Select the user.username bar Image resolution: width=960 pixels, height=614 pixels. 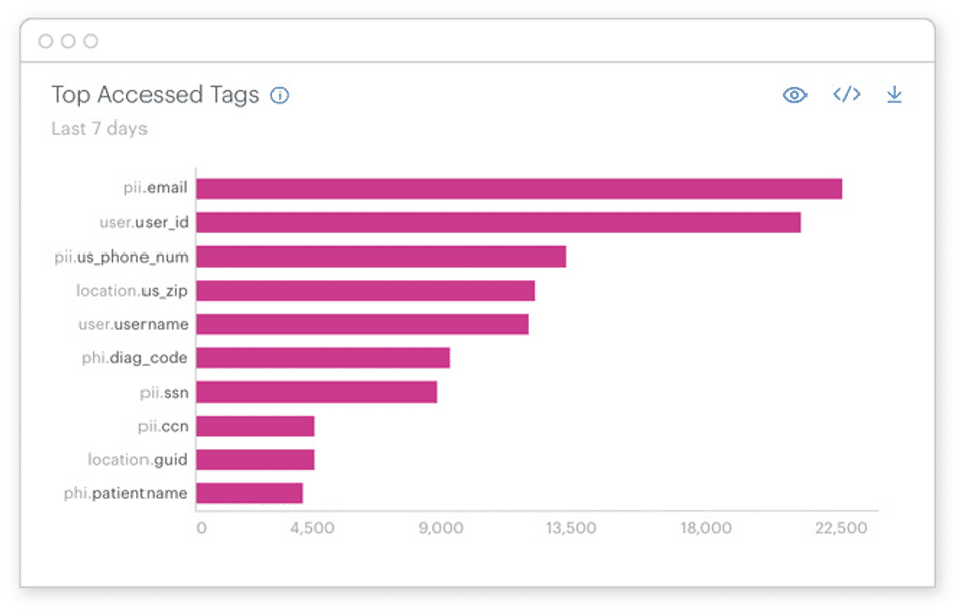click(x=362, y=324)
